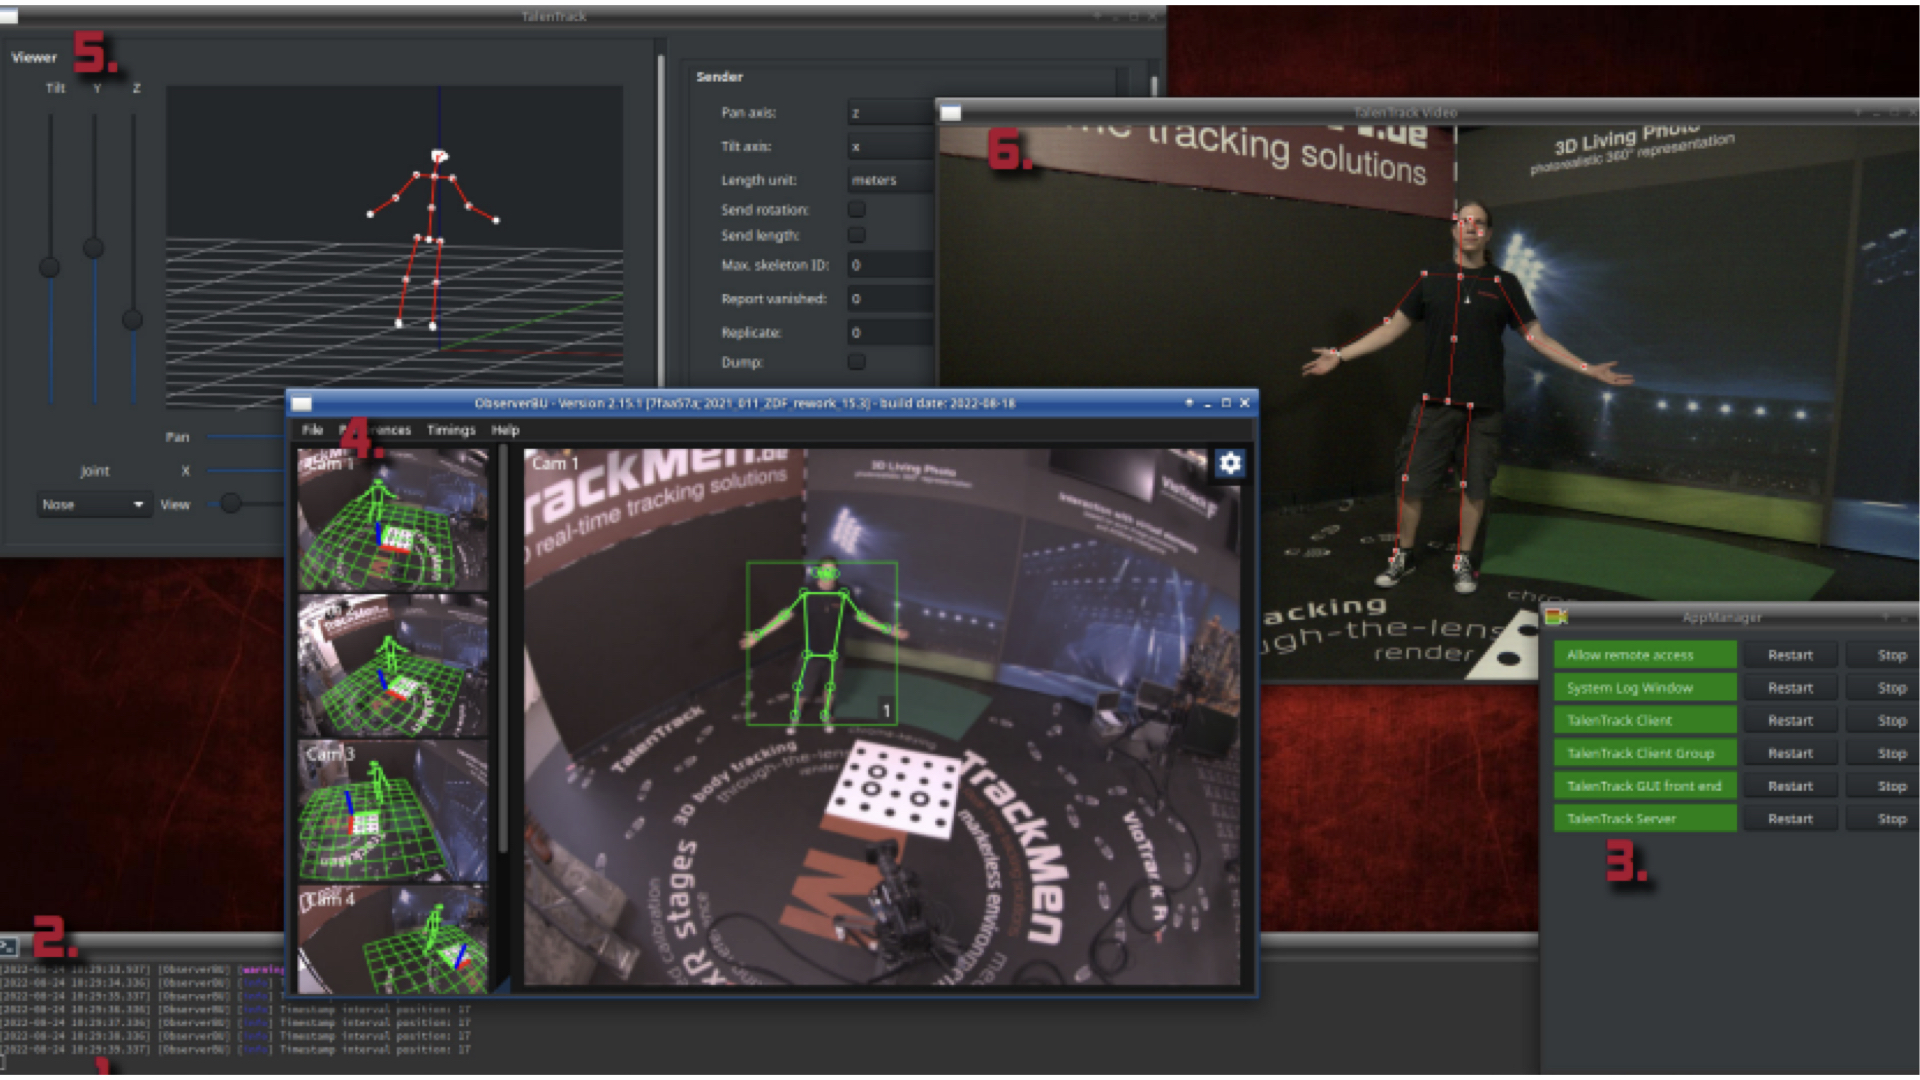The width and height of the screenshot is (1920, 1080).
Task: Restart the TalenTrack Server
Action: click(x=1790, y=819)
